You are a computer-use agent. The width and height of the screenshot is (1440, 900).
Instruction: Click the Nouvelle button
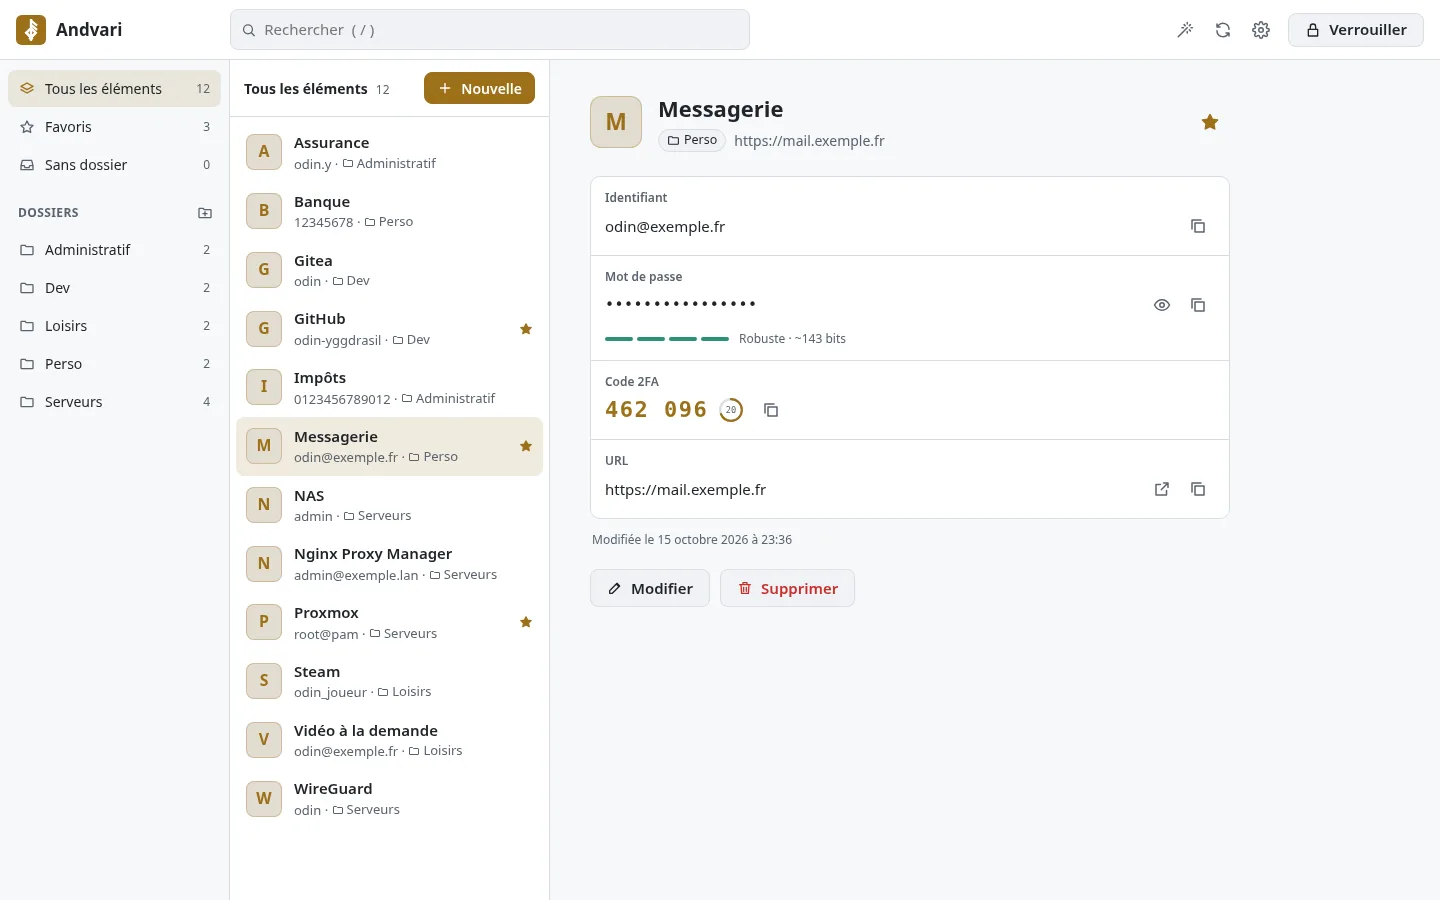tap(479, 88)
